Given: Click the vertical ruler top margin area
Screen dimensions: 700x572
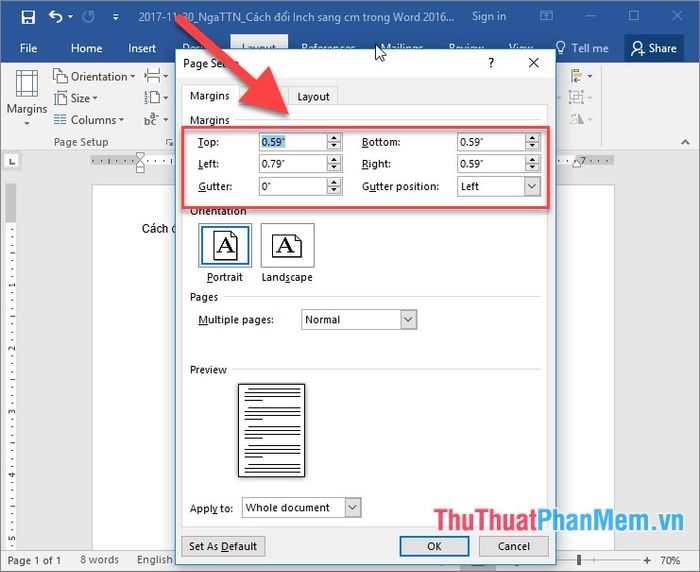Looking at the screenshot, I should [x=12, y=202].
